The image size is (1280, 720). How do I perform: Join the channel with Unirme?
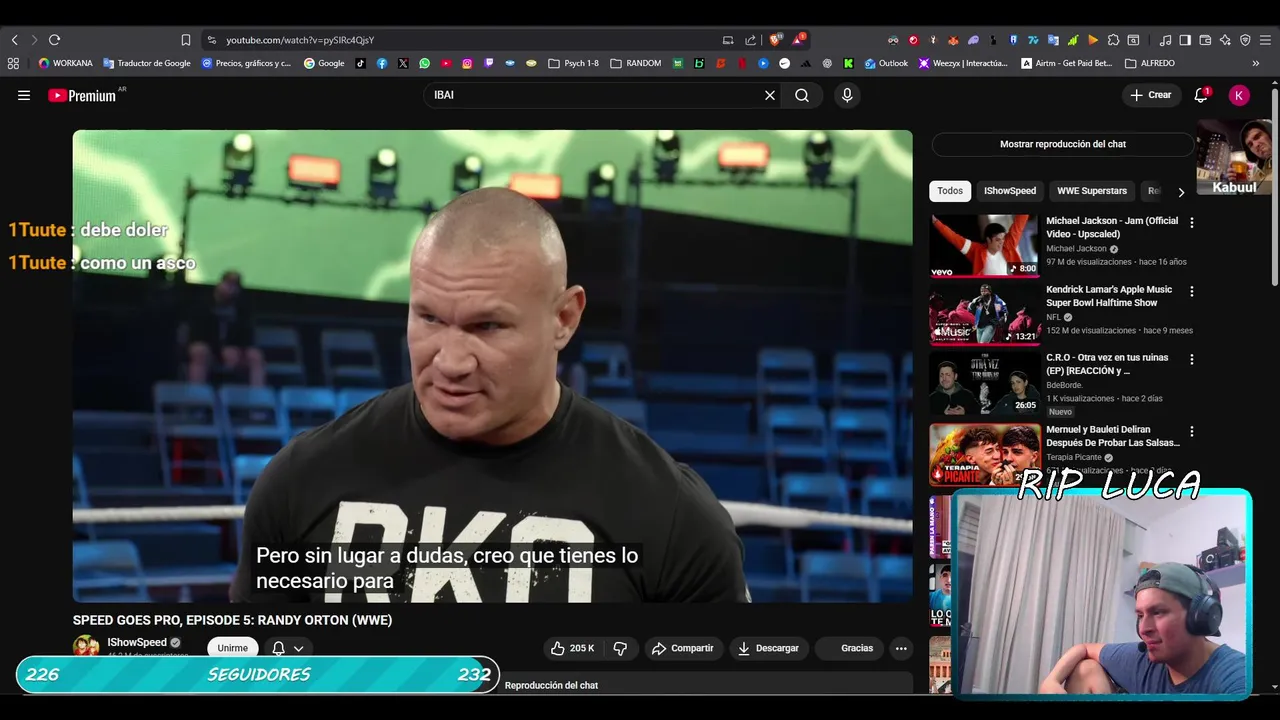click(x=232, y=648)
